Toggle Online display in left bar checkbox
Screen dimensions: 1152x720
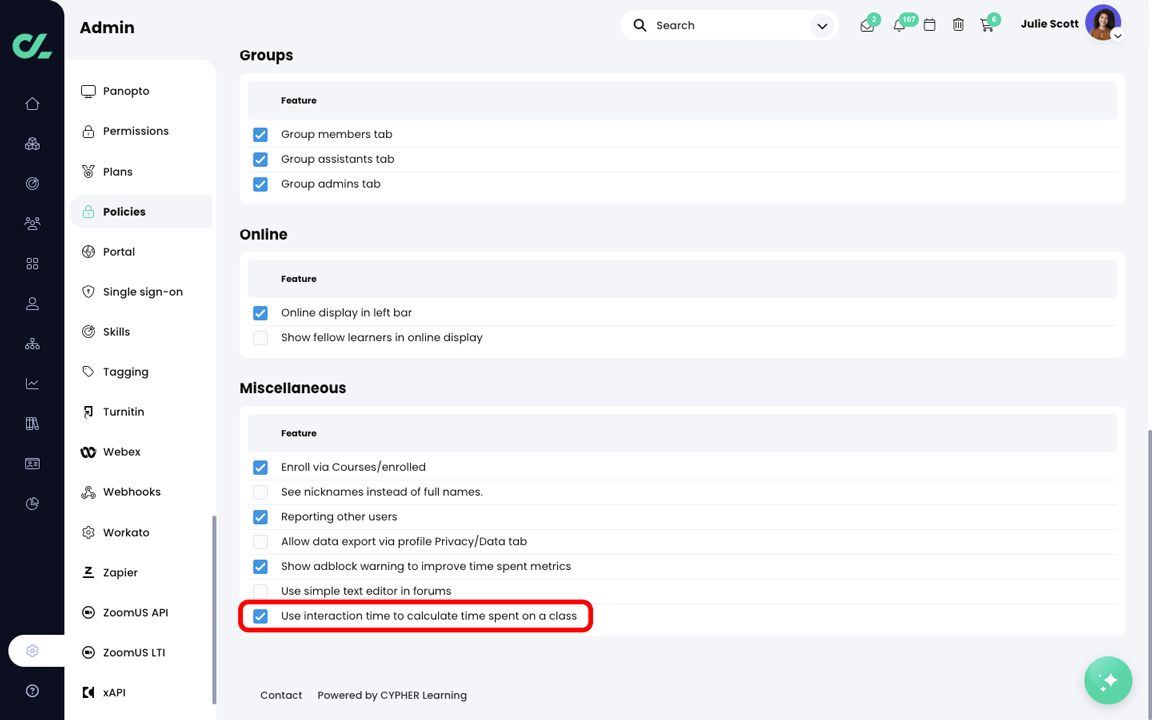[x=260, y=313]
